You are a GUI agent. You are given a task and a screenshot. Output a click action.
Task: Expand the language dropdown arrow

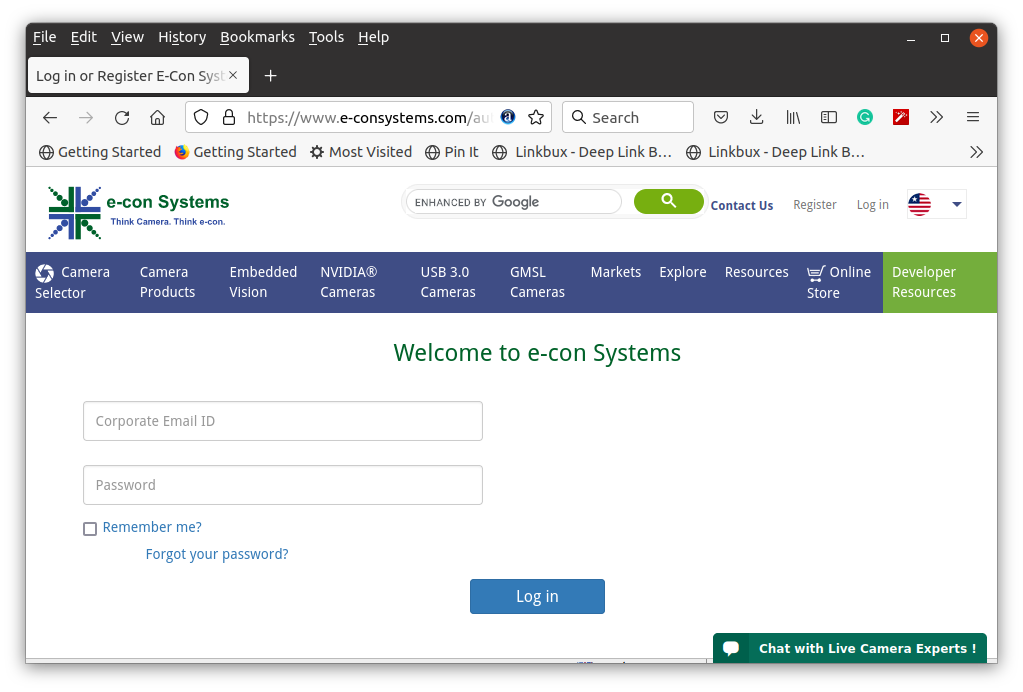956,205
